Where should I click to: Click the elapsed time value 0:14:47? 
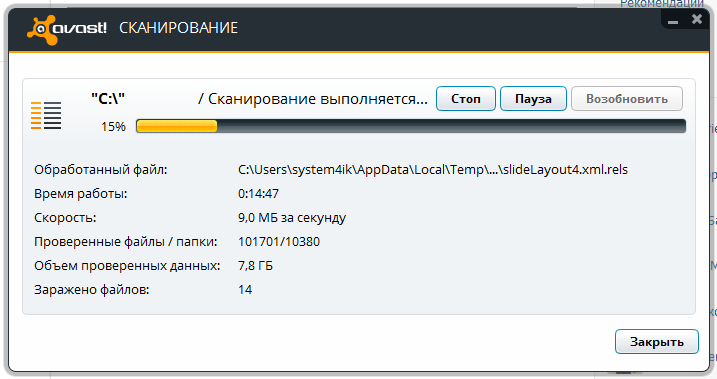258,194
